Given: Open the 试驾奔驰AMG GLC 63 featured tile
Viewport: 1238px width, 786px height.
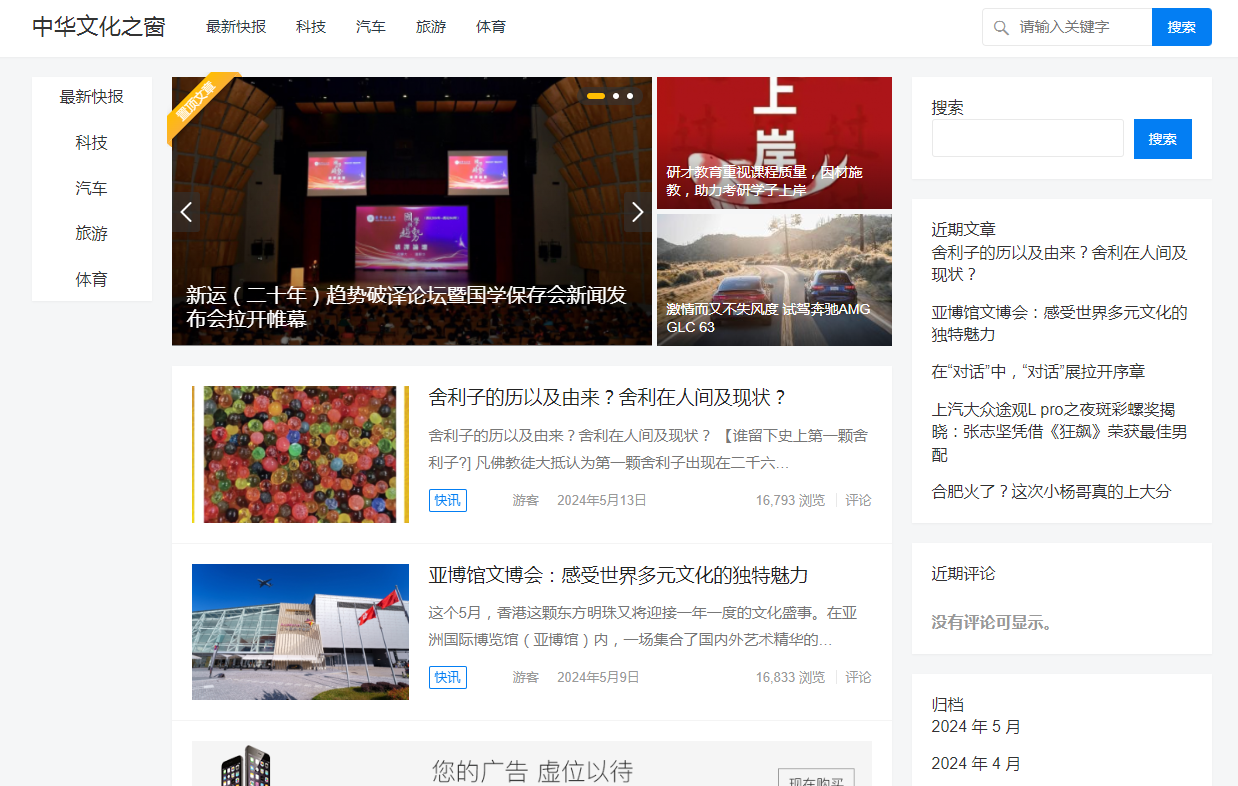Looking at the screenshot, I should [x=774, y=280].
